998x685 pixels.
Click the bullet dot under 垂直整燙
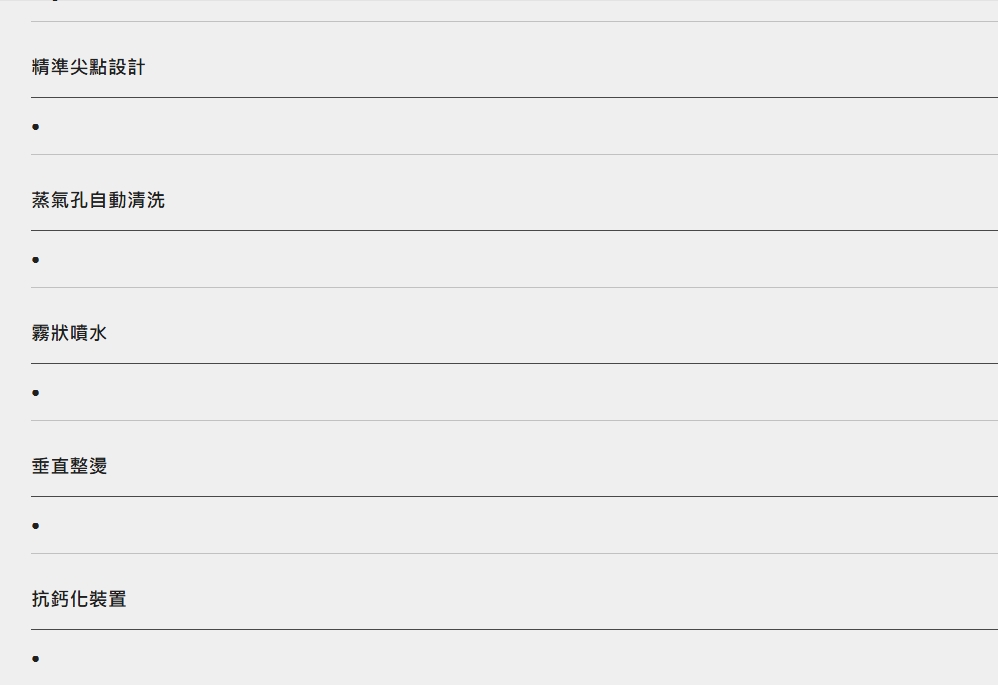(36, 526)
